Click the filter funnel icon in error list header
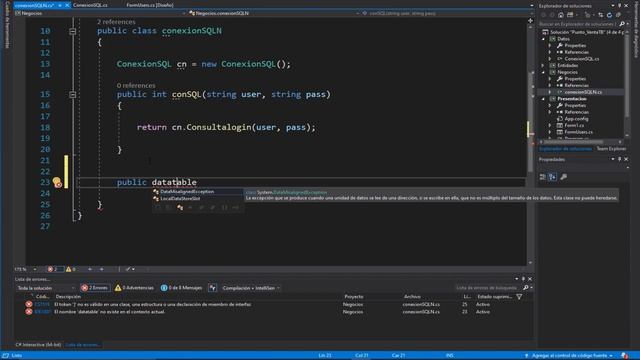The width and height of the screenshot is (640, 360). [x=519, y=297]
